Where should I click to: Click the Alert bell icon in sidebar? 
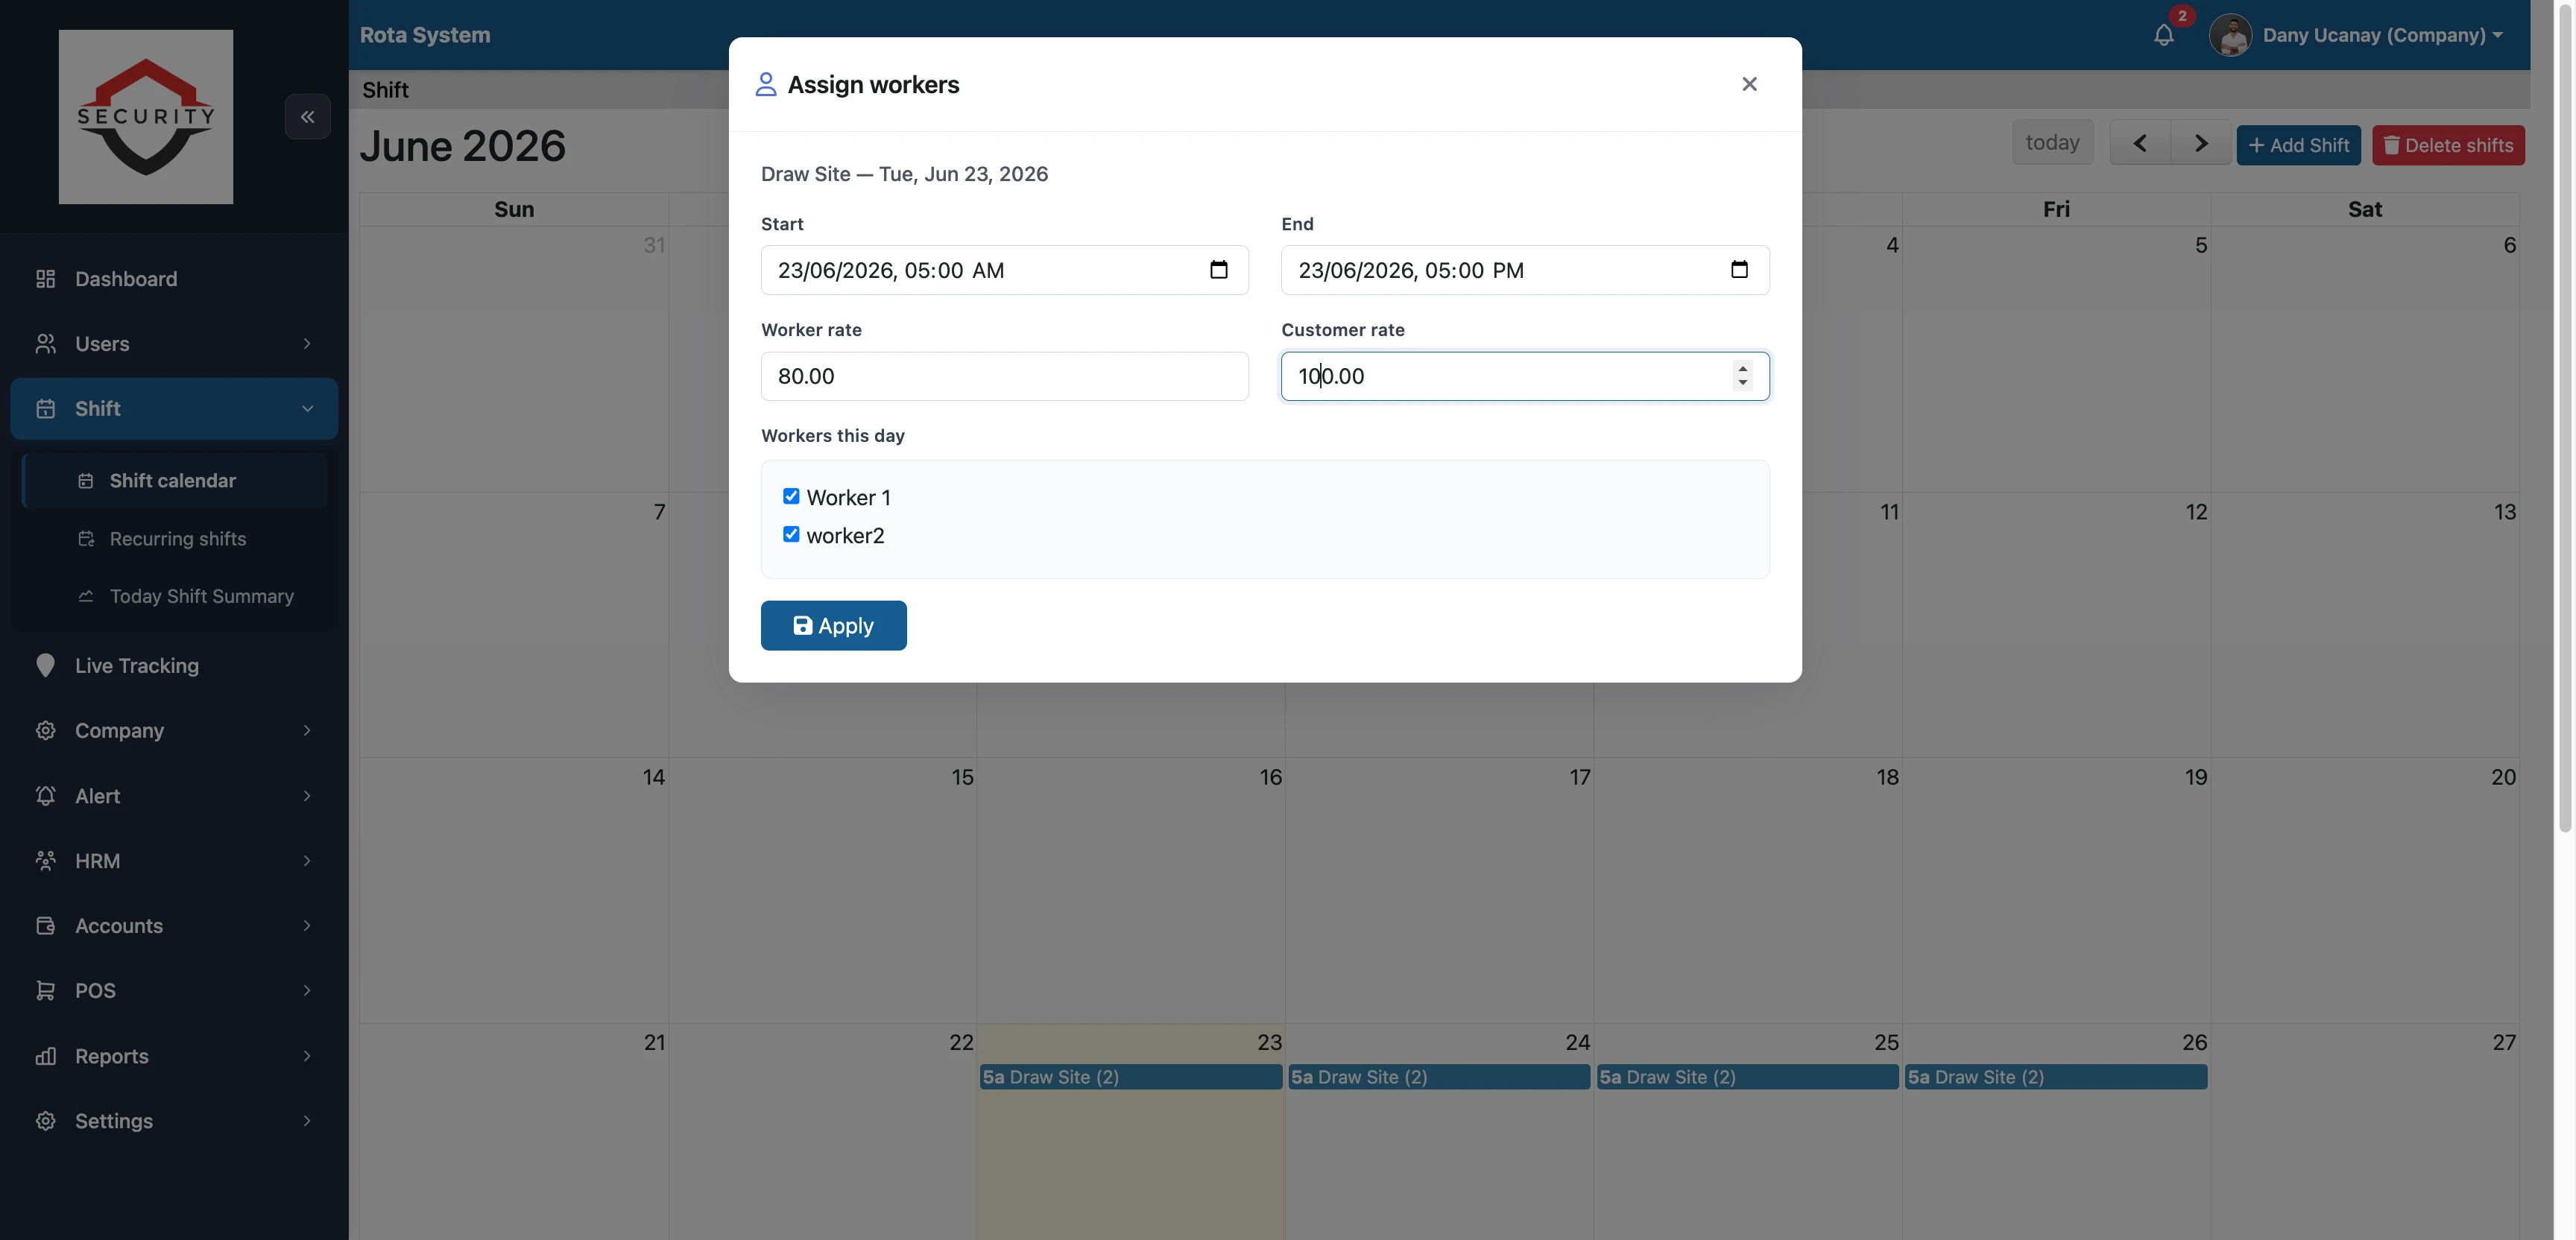[45, 796]
